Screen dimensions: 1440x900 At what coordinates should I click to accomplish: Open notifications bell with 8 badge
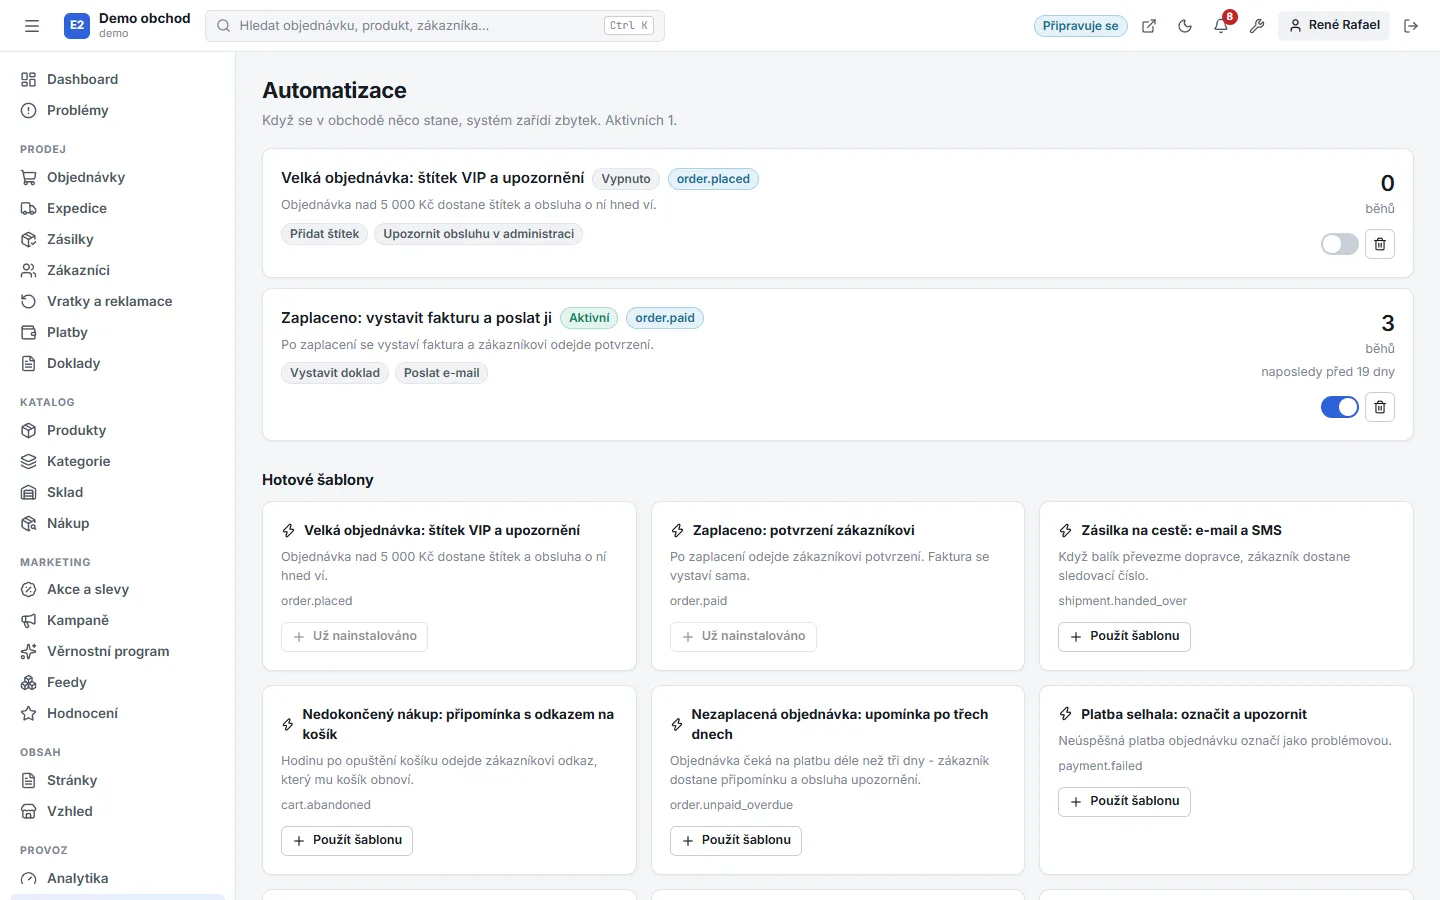pyautogui.click(x=1221, y=26)
